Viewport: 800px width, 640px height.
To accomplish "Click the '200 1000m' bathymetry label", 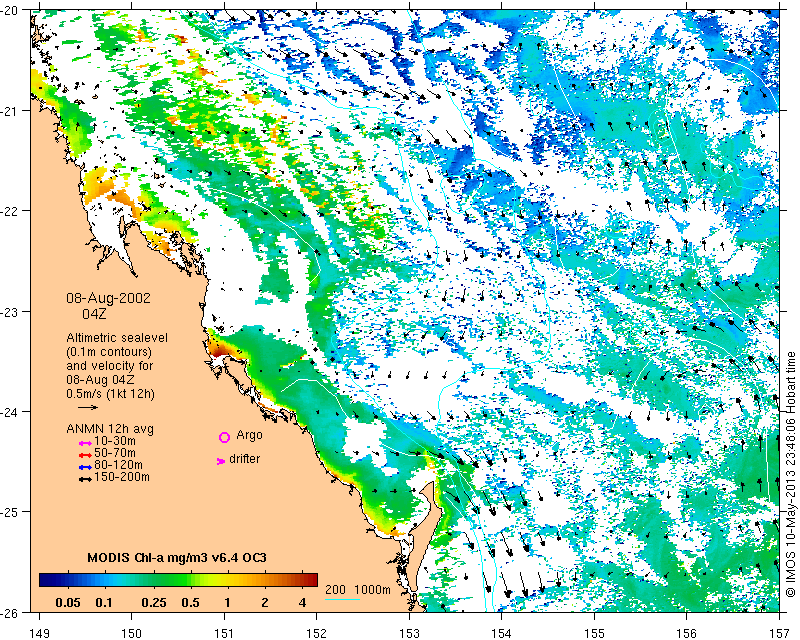I will point(358,590).
